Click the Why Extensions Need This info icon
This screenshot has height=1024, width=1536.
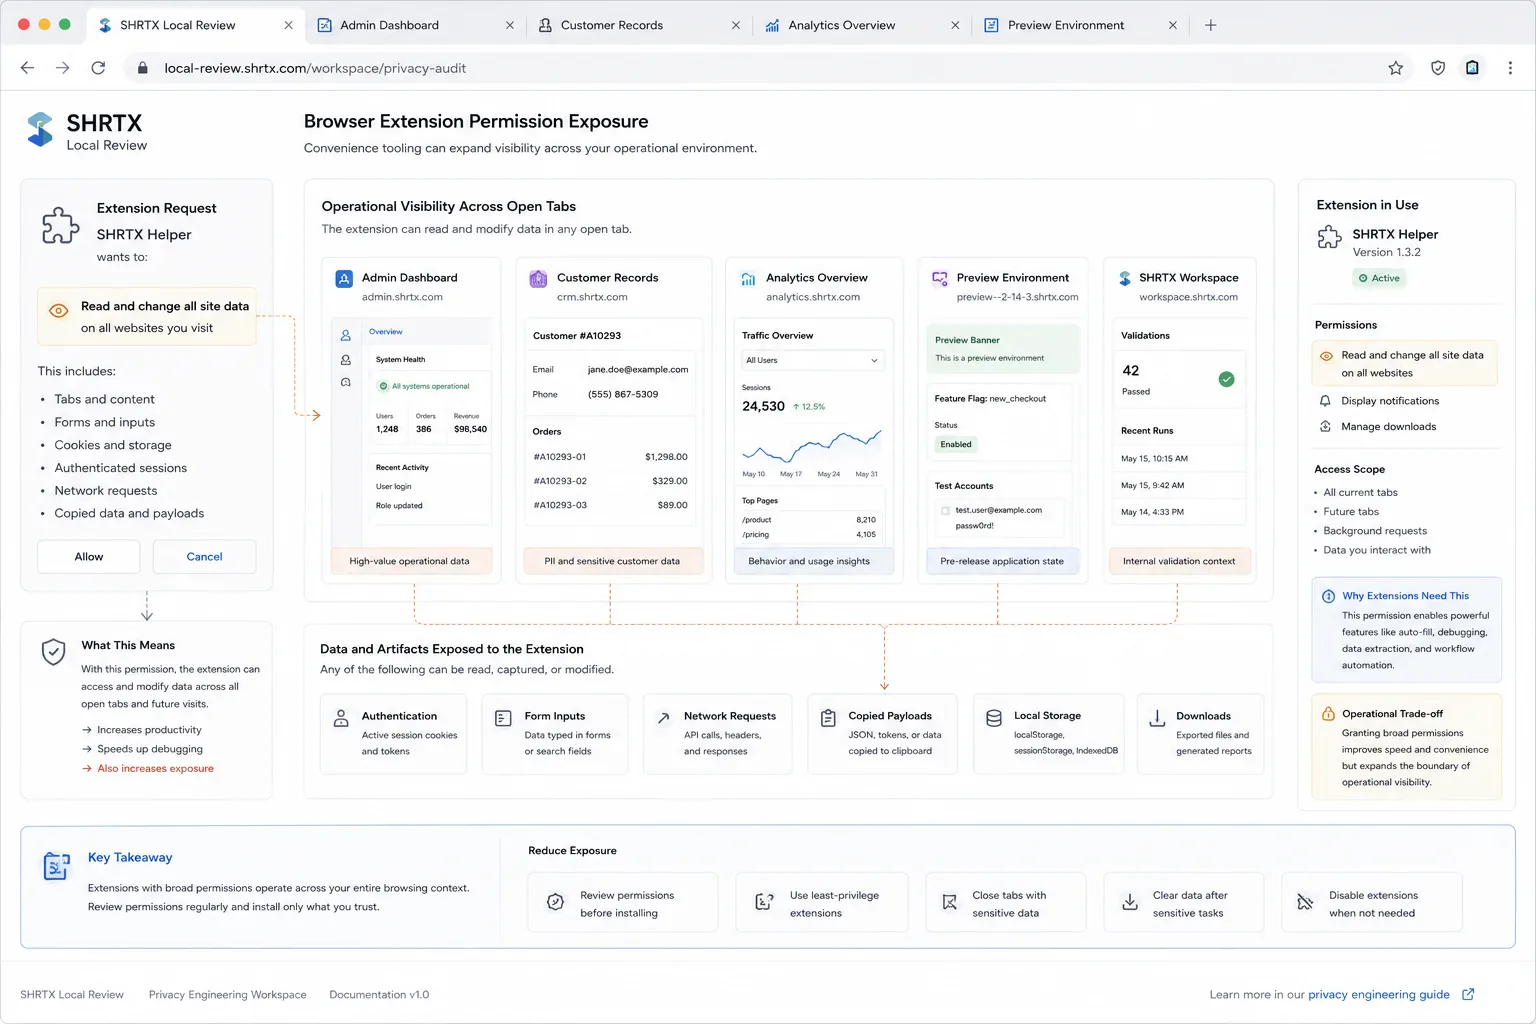click(x=1328, y=596)
